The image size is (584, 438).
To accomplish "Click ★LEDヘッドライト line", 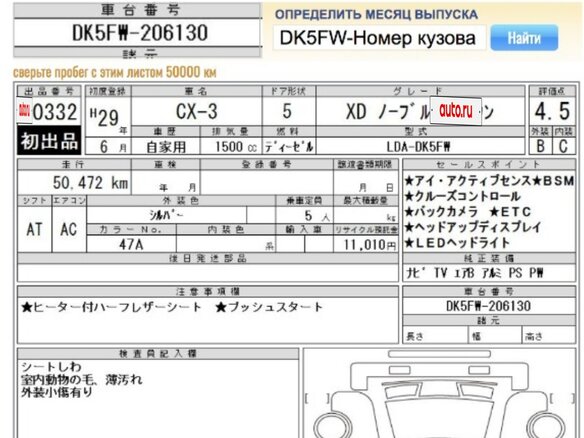I will 457,243.
